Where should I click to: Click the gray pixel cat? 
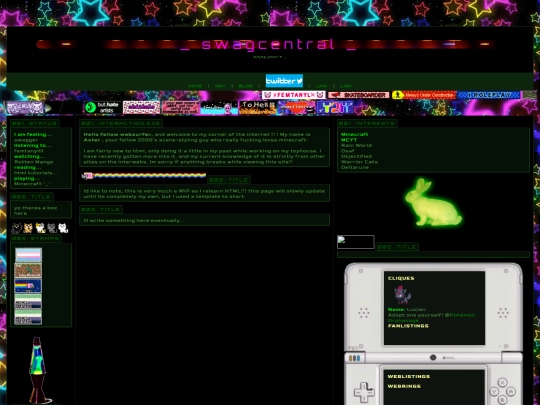52,228
